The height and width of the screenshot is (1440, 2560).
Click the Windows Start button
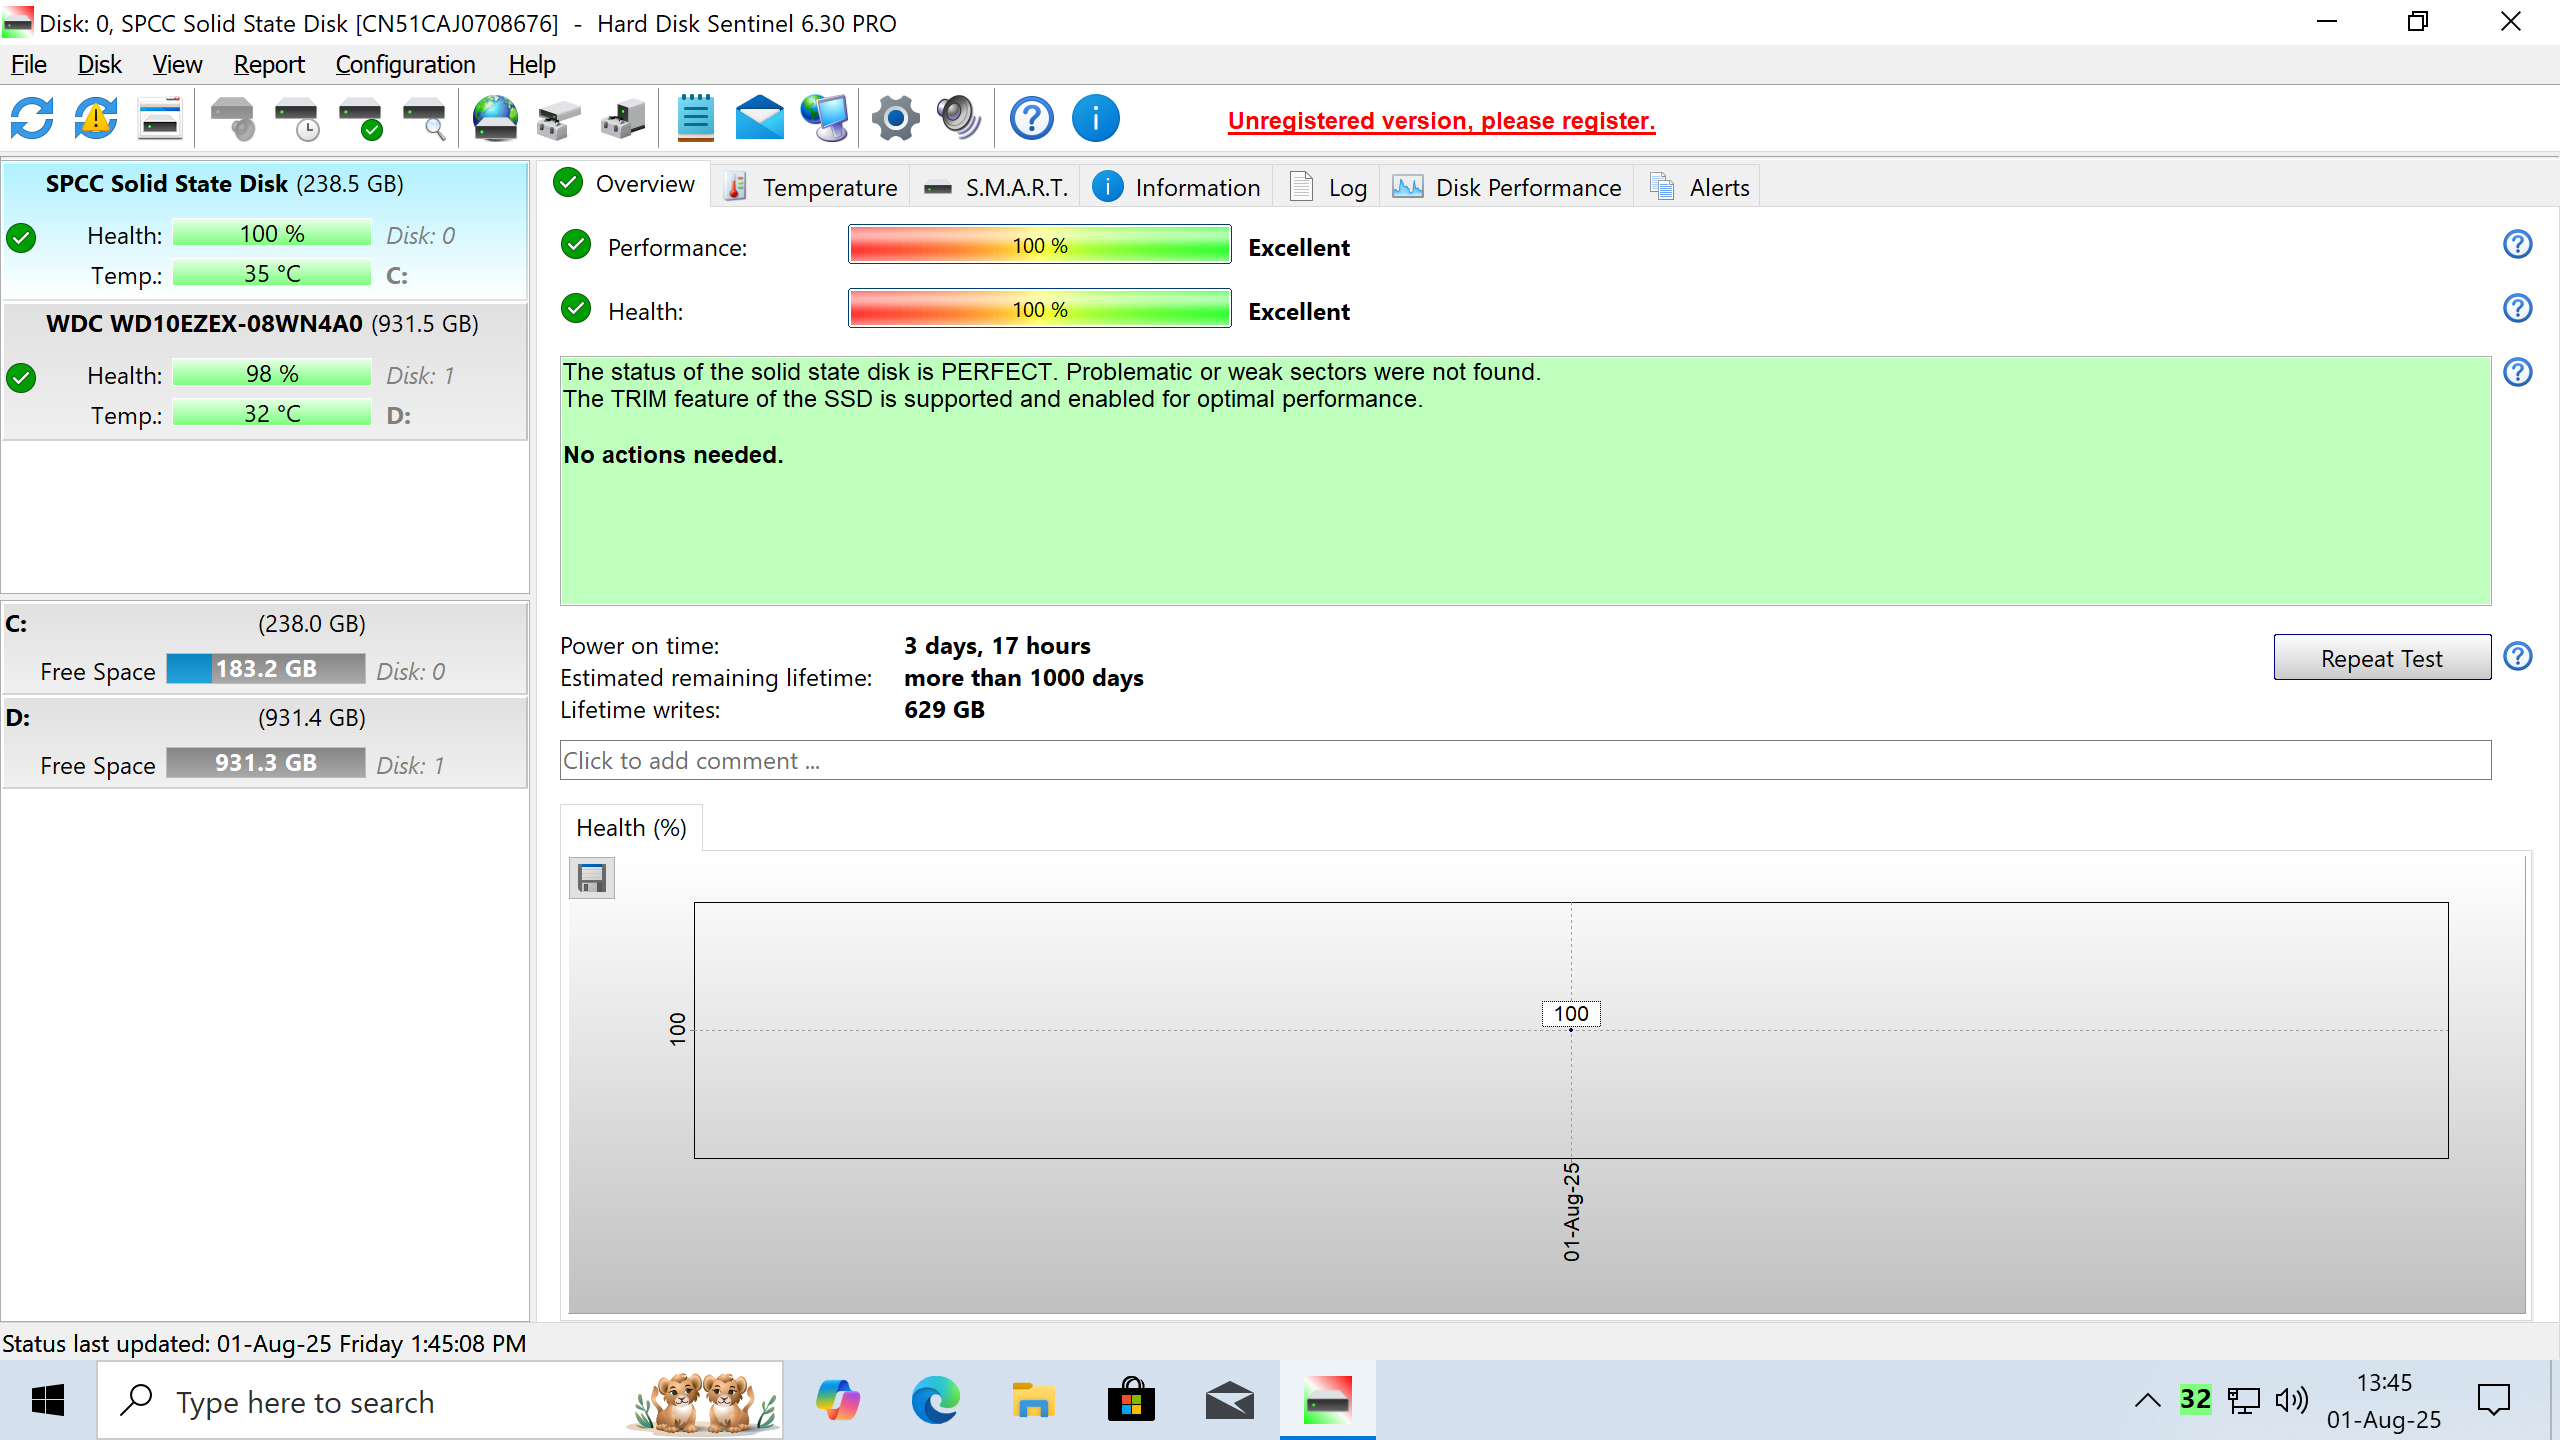(x=48, y=1400)
